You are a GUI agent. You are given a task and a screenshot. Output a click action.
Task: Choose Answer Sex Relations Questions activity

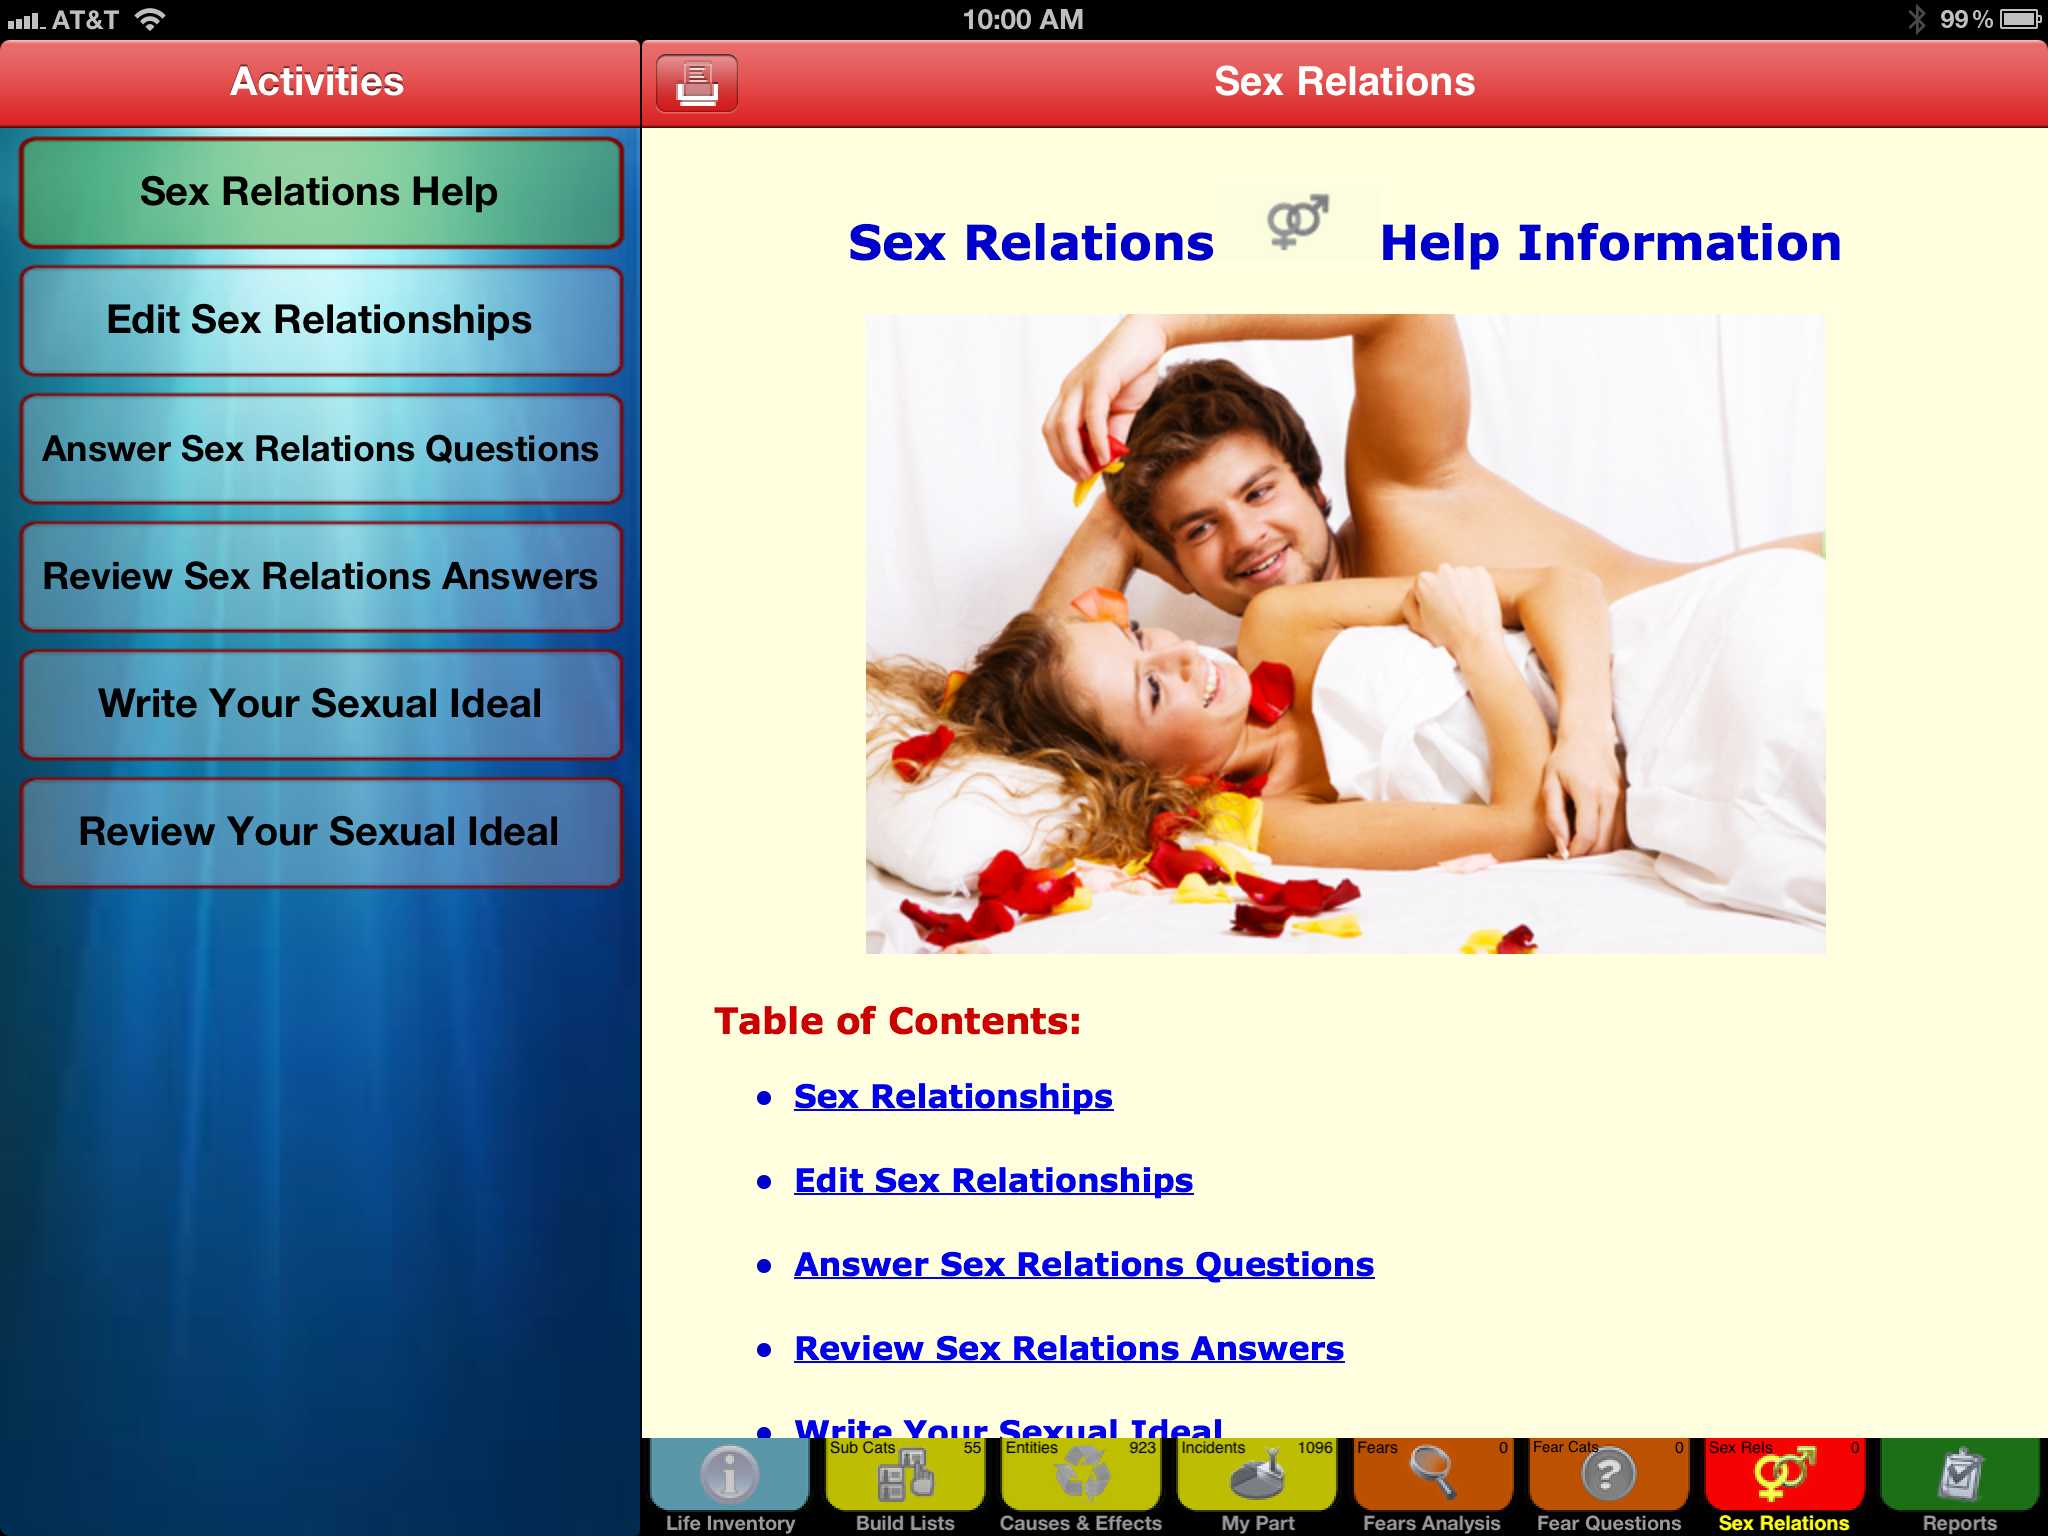[x=320, y=449]
